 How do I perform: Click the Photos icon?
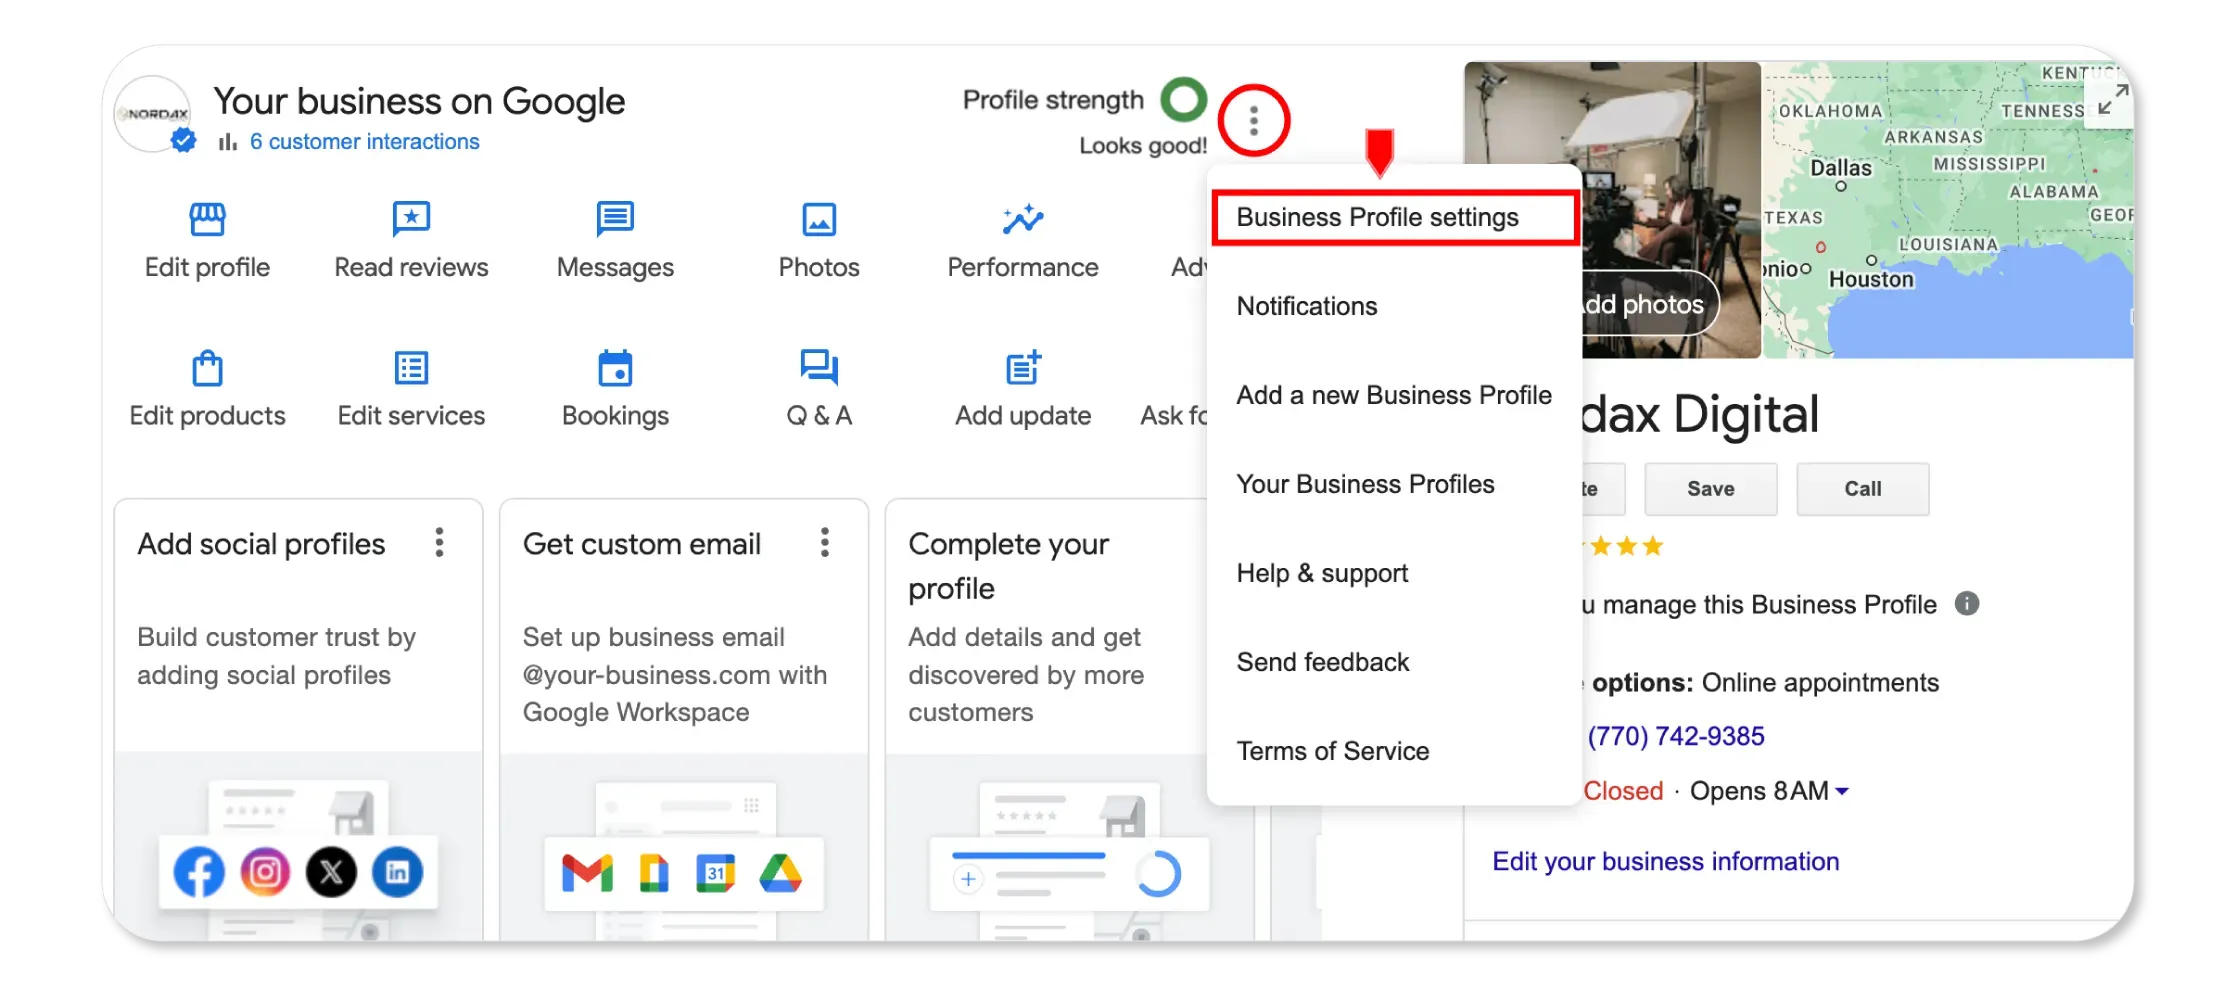[x=819, y=219]
